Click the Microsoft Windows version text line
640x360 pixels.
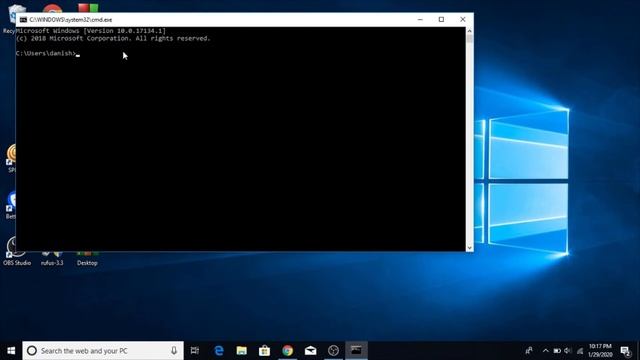91,31
